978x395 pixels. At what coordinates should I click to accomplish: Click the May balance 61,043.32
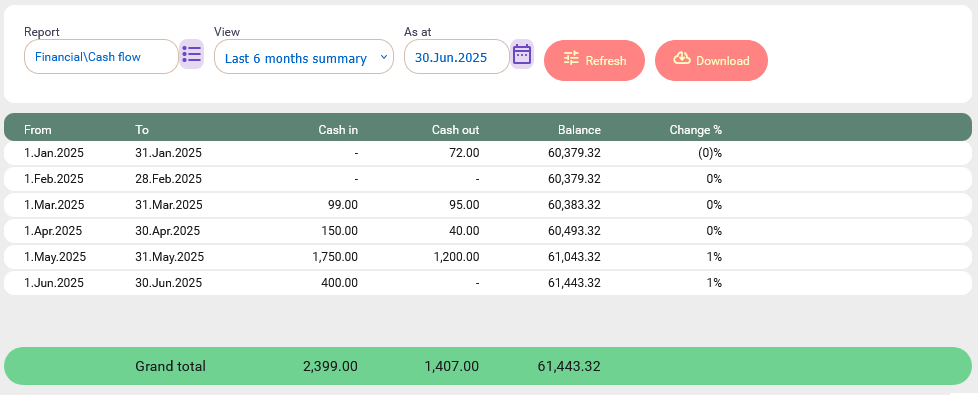coord(574,256)
